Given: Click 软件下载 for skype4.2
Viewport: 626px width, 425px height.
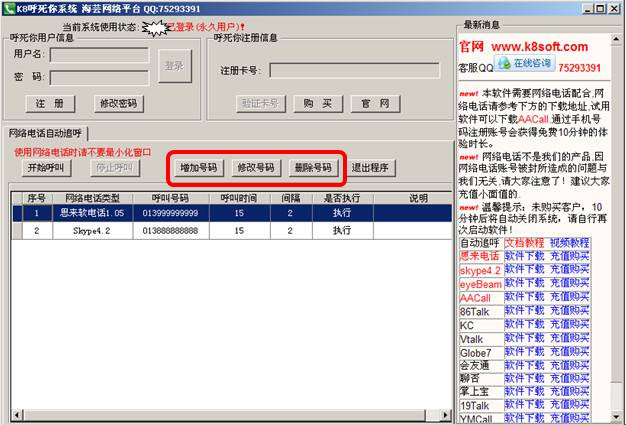Looking at the screenshot, I should [x=524, y=269].
